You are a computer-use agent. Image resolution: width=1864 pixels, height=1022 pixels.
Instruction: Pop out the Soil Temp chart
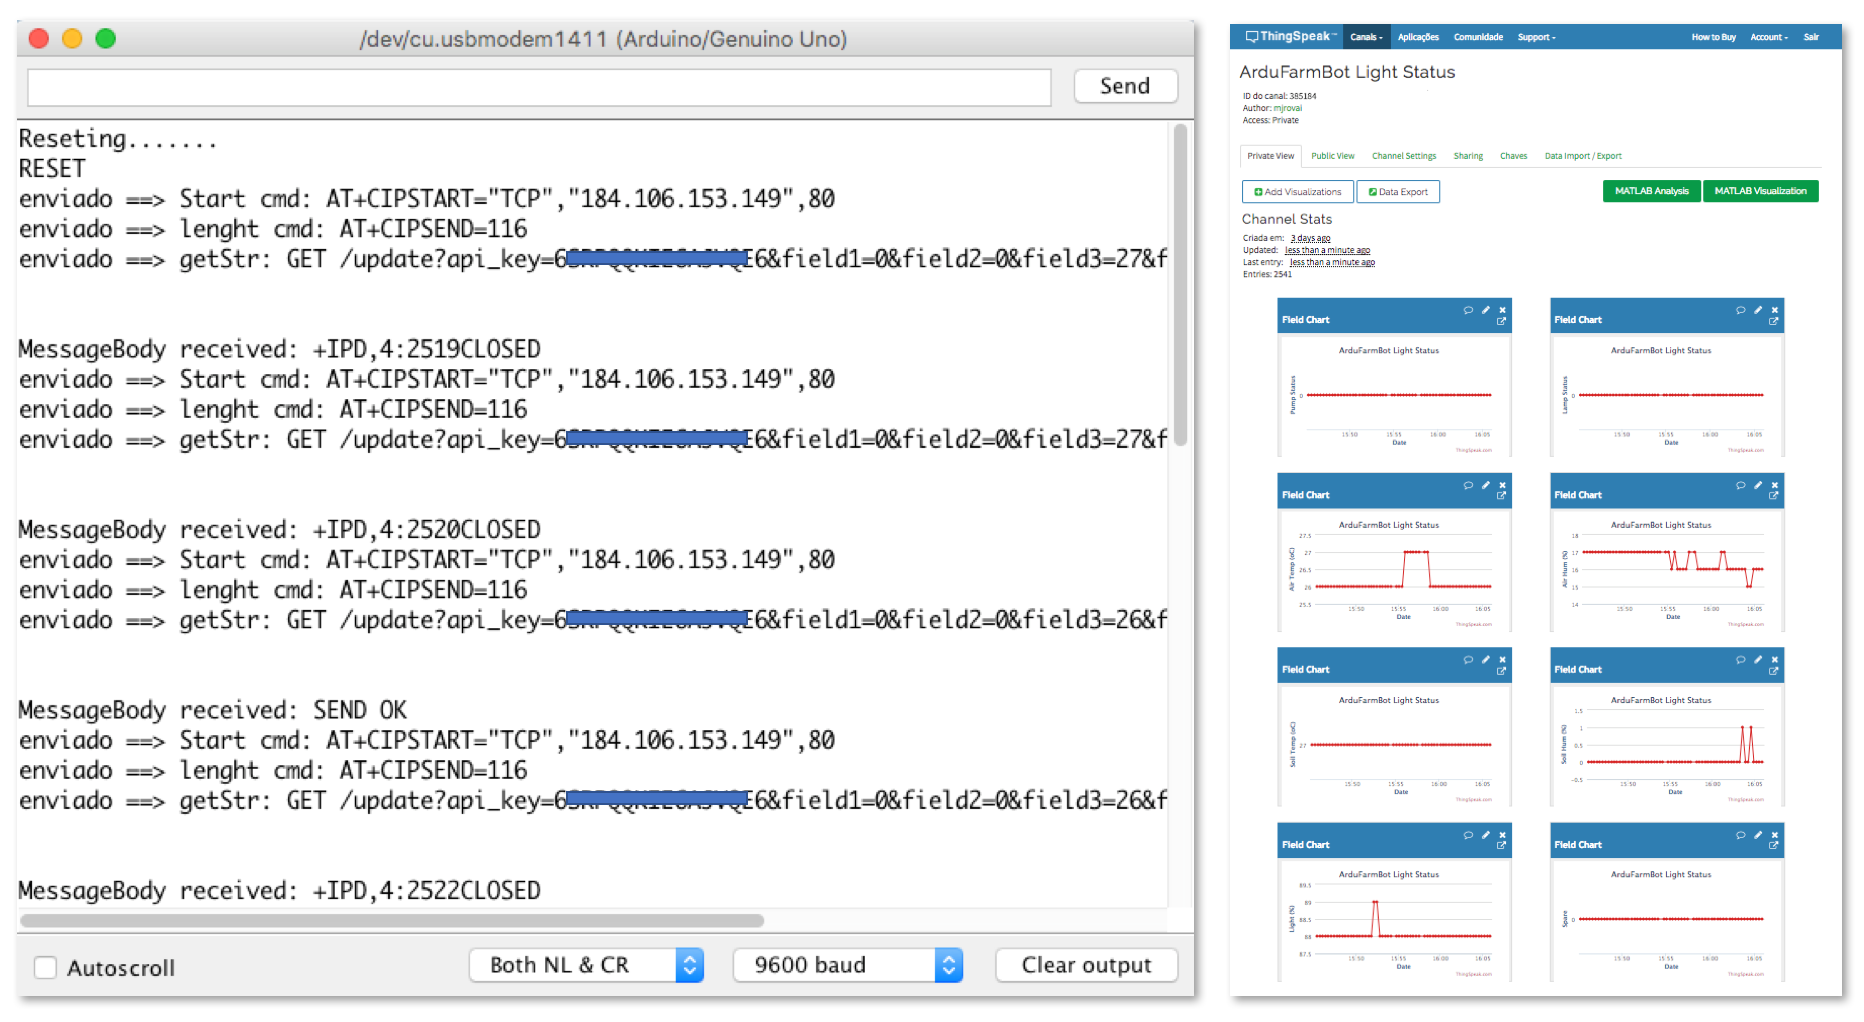[1501, 671]
